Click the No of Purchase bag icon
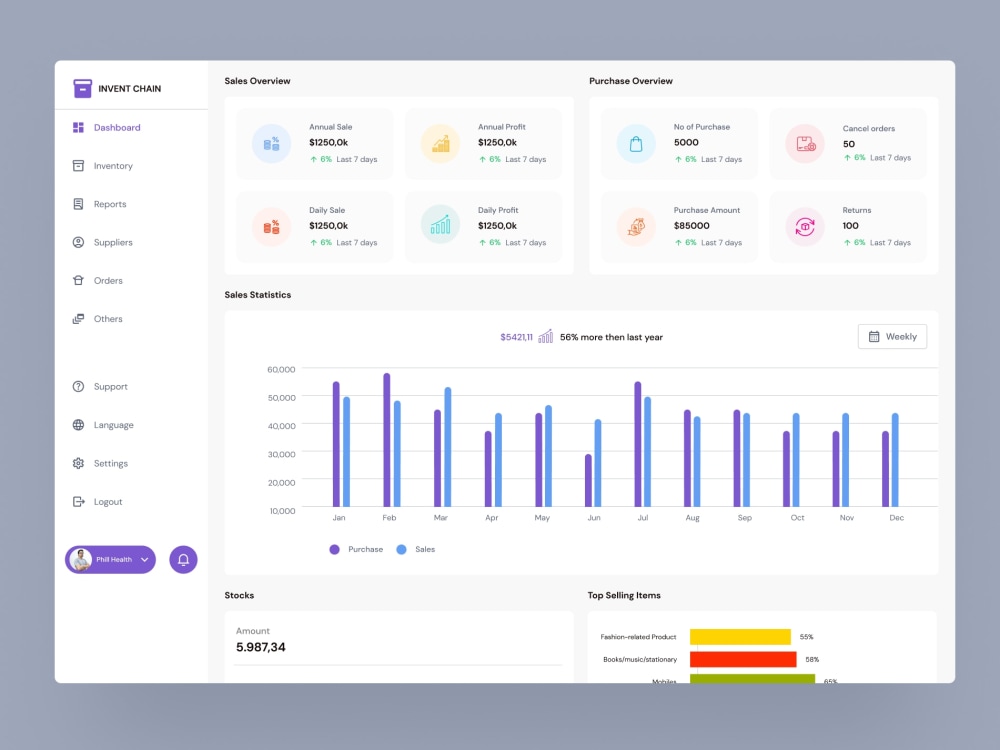The width and height of the screenshot is (1000, 750). tap(636, 143)
